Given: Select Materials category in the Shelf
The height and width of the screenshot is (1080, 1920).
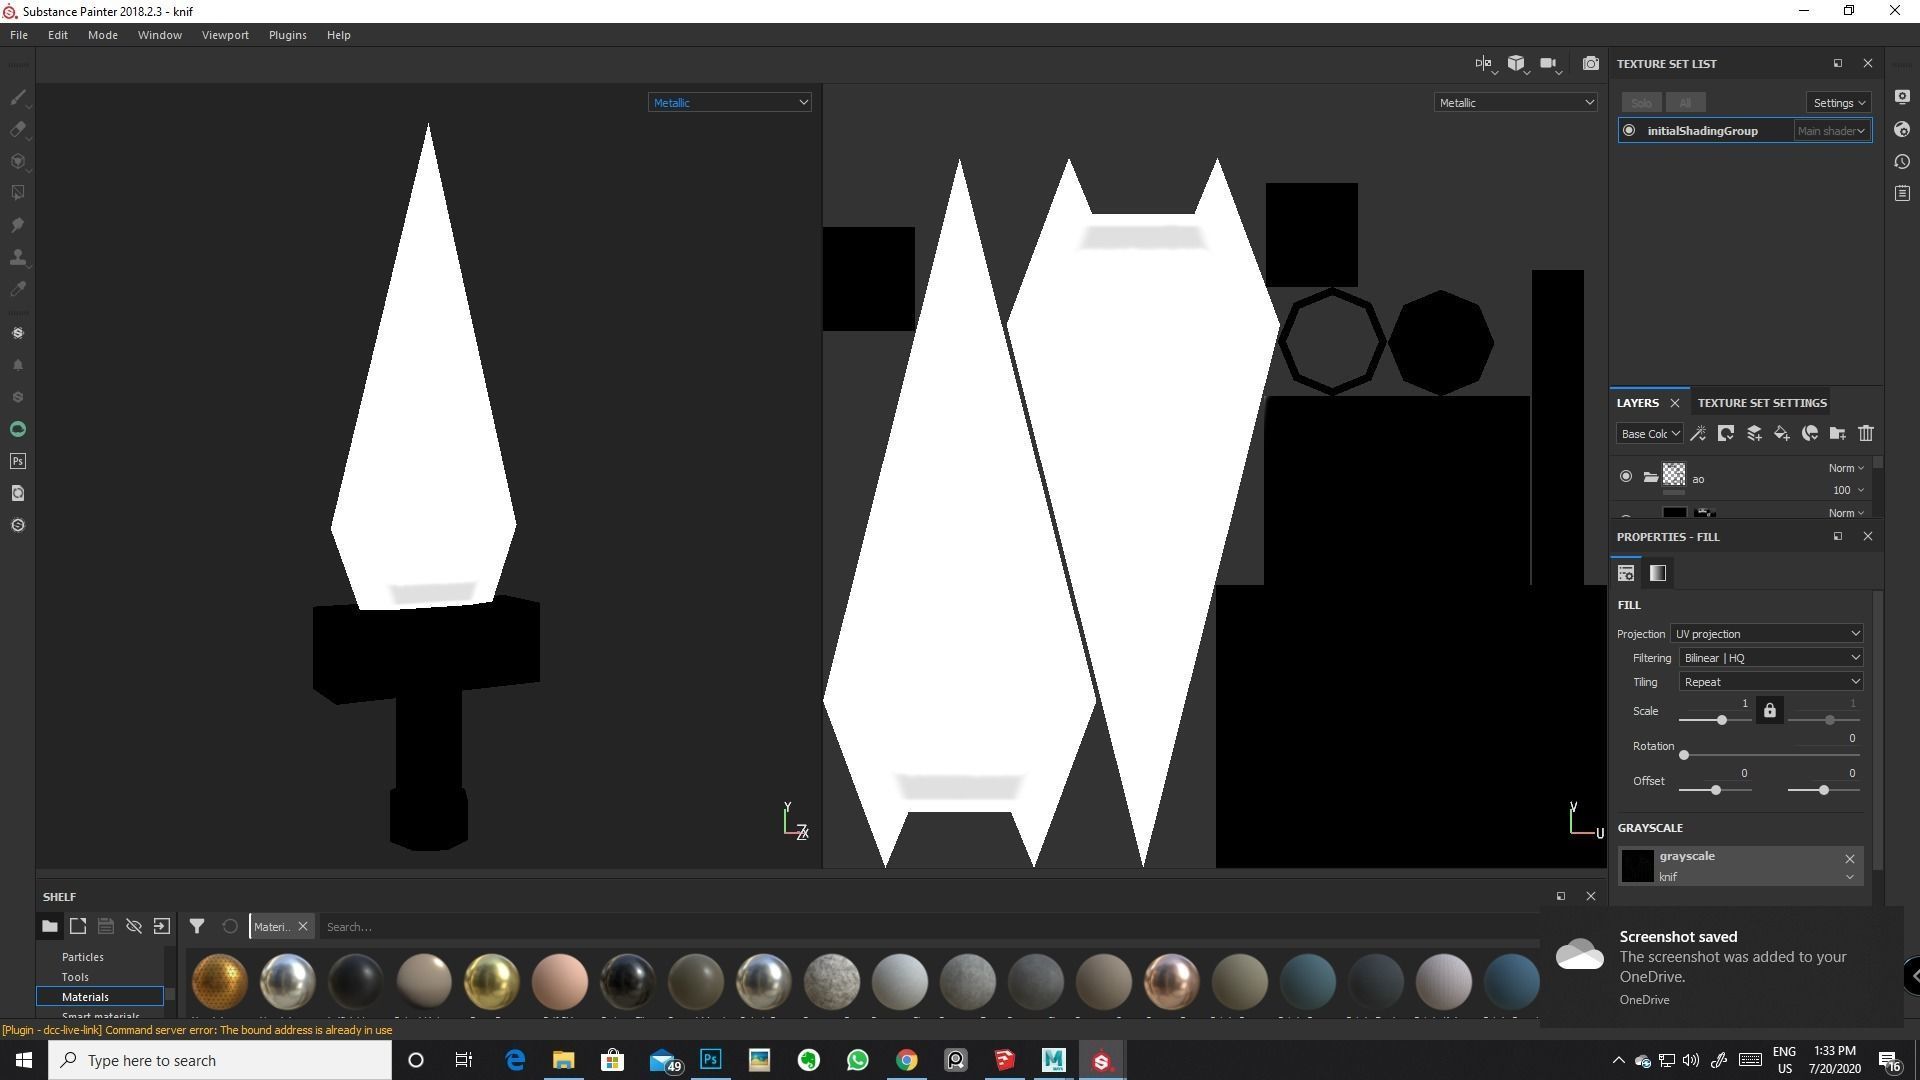Looking at the screenshot, I should click(x=85, y=996).
